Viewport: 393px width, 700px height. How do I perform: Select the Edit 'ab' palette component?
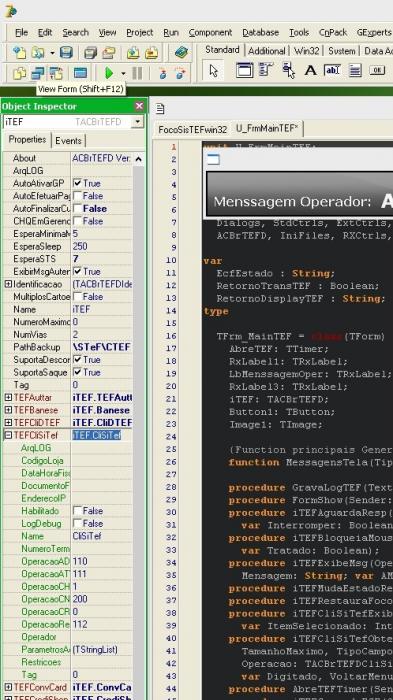click(x=332, y=70)
